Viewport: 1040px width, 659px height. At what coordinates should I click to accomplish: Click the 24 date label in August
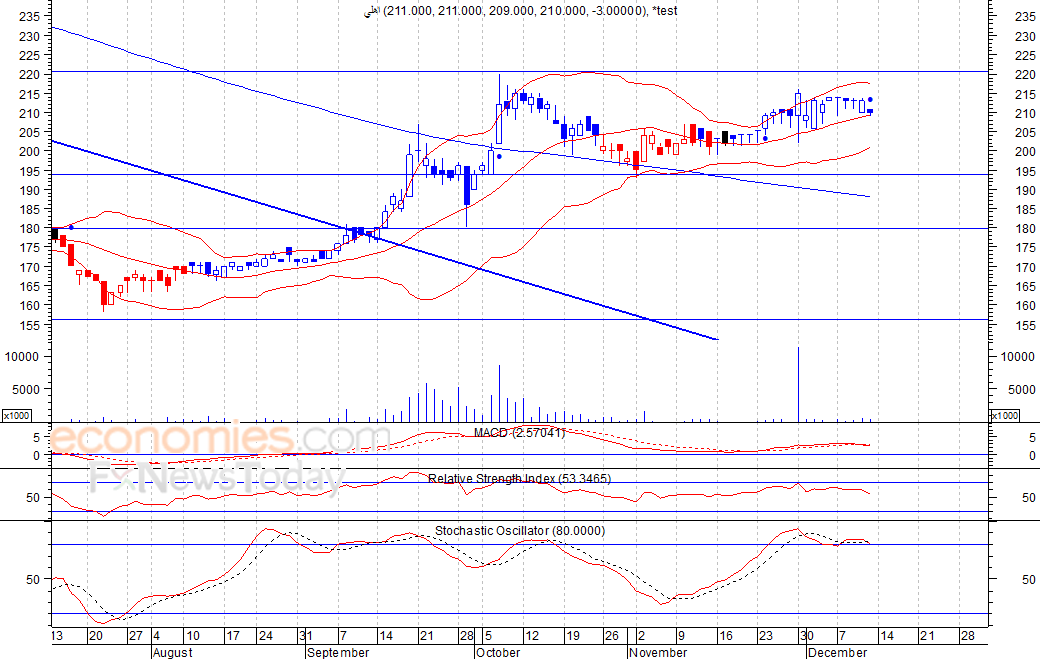click(x=265, y=636)
